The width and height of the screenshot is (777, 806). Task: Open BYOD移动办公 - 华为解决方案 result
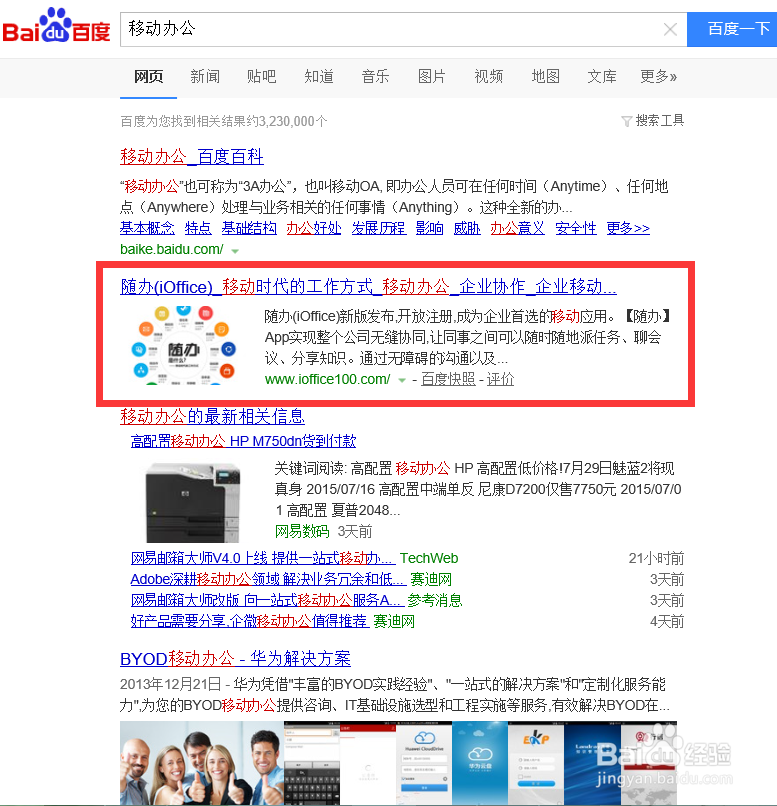tap(235, 658)
